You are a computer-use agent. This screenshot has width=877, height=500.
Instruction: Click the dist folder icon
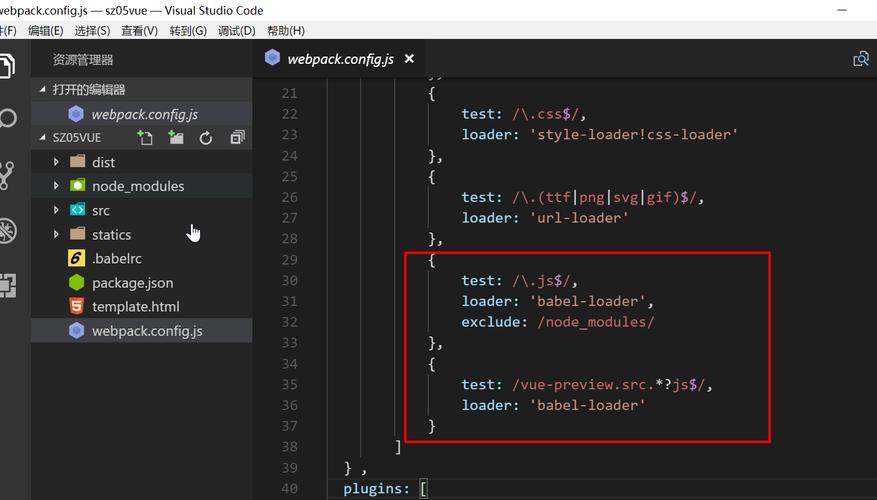78,162
